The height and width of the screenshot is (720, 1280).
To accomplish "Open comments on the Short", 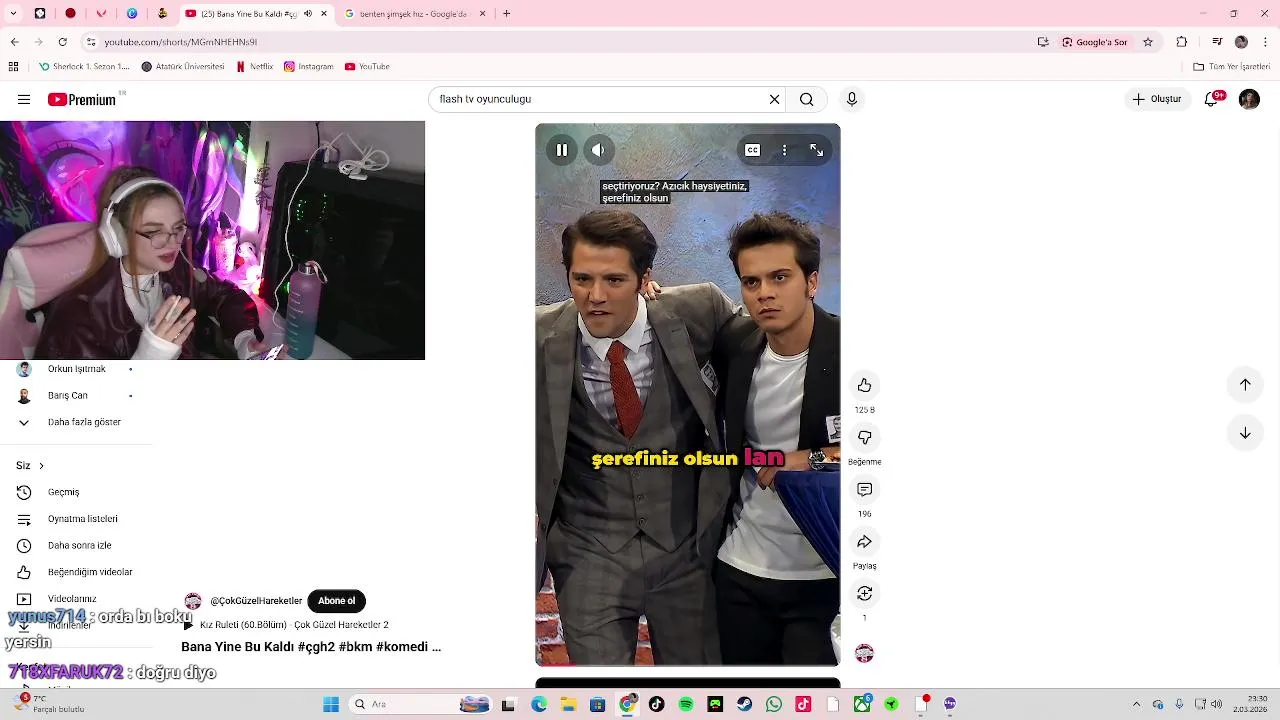I will point(864,490).
